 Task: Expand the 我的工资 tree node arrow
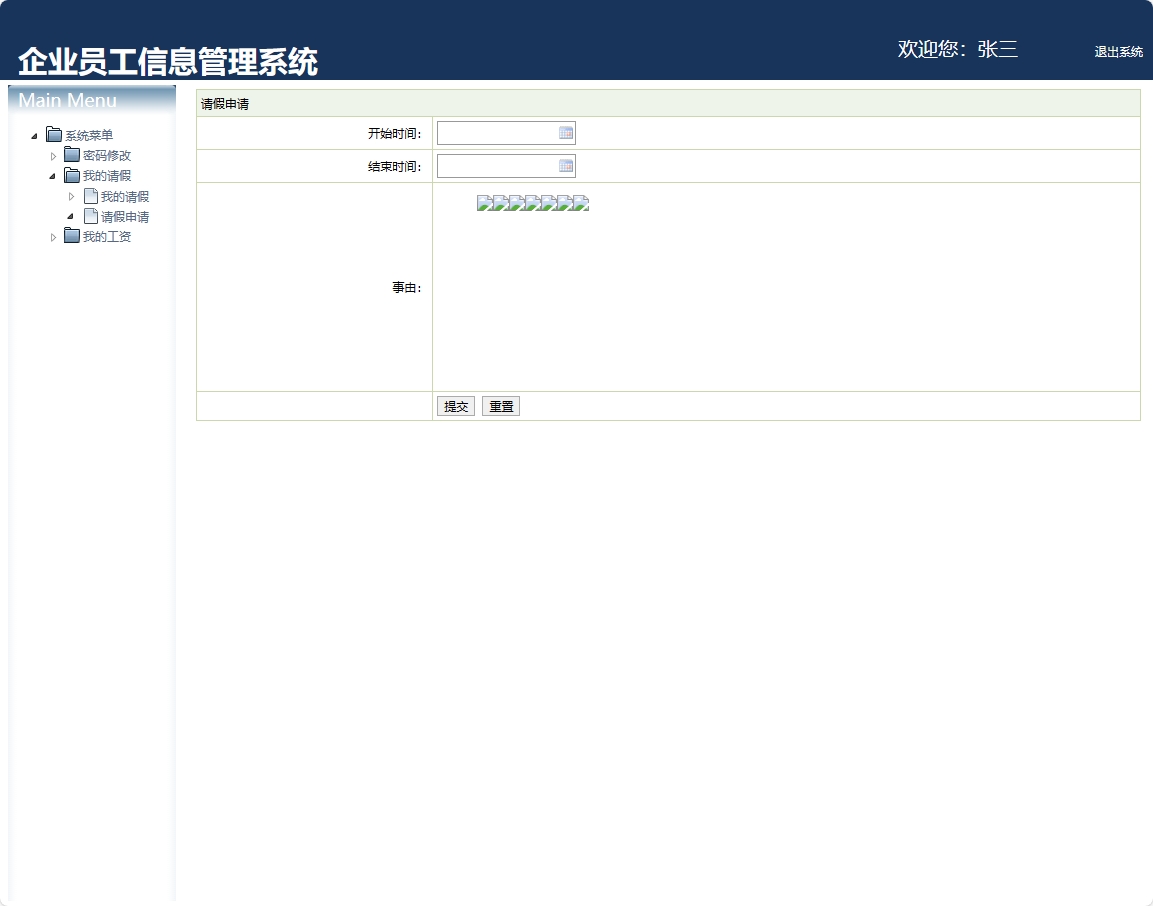tap(54, 237)
